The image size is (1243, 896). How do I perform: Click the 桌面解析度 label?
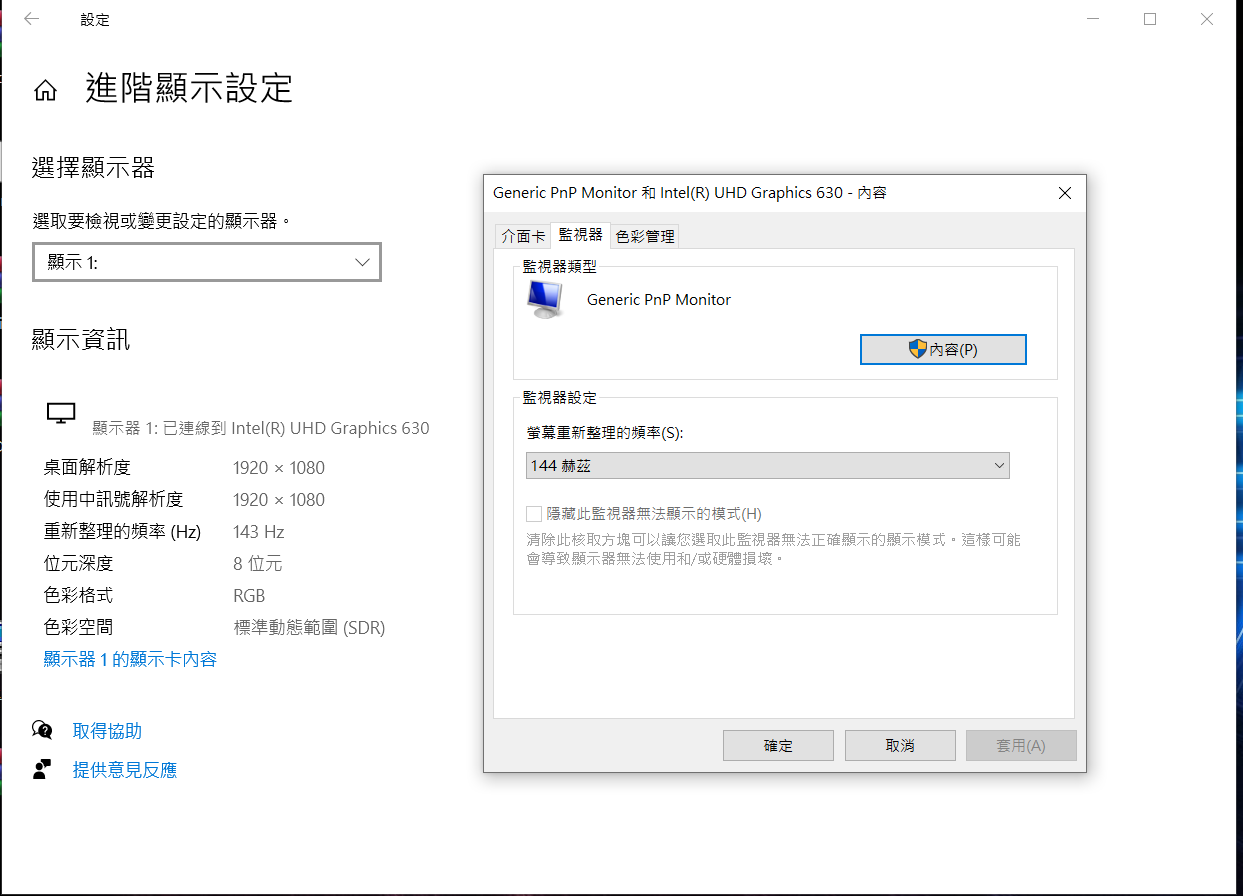tap(87, 467)
